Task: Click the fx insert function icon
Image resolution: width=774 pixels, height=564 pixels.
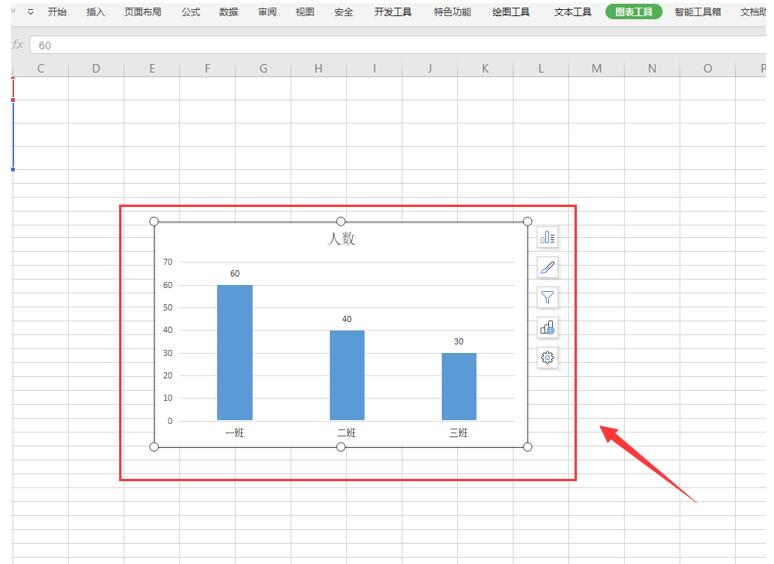Action: pos(17,45)
